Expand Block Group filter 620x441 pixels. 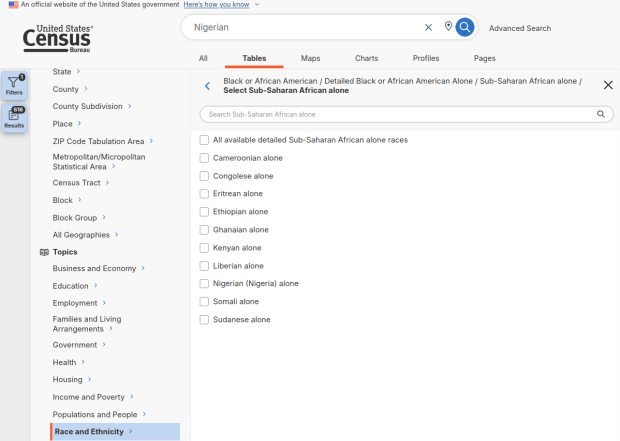tap(79, 218)
